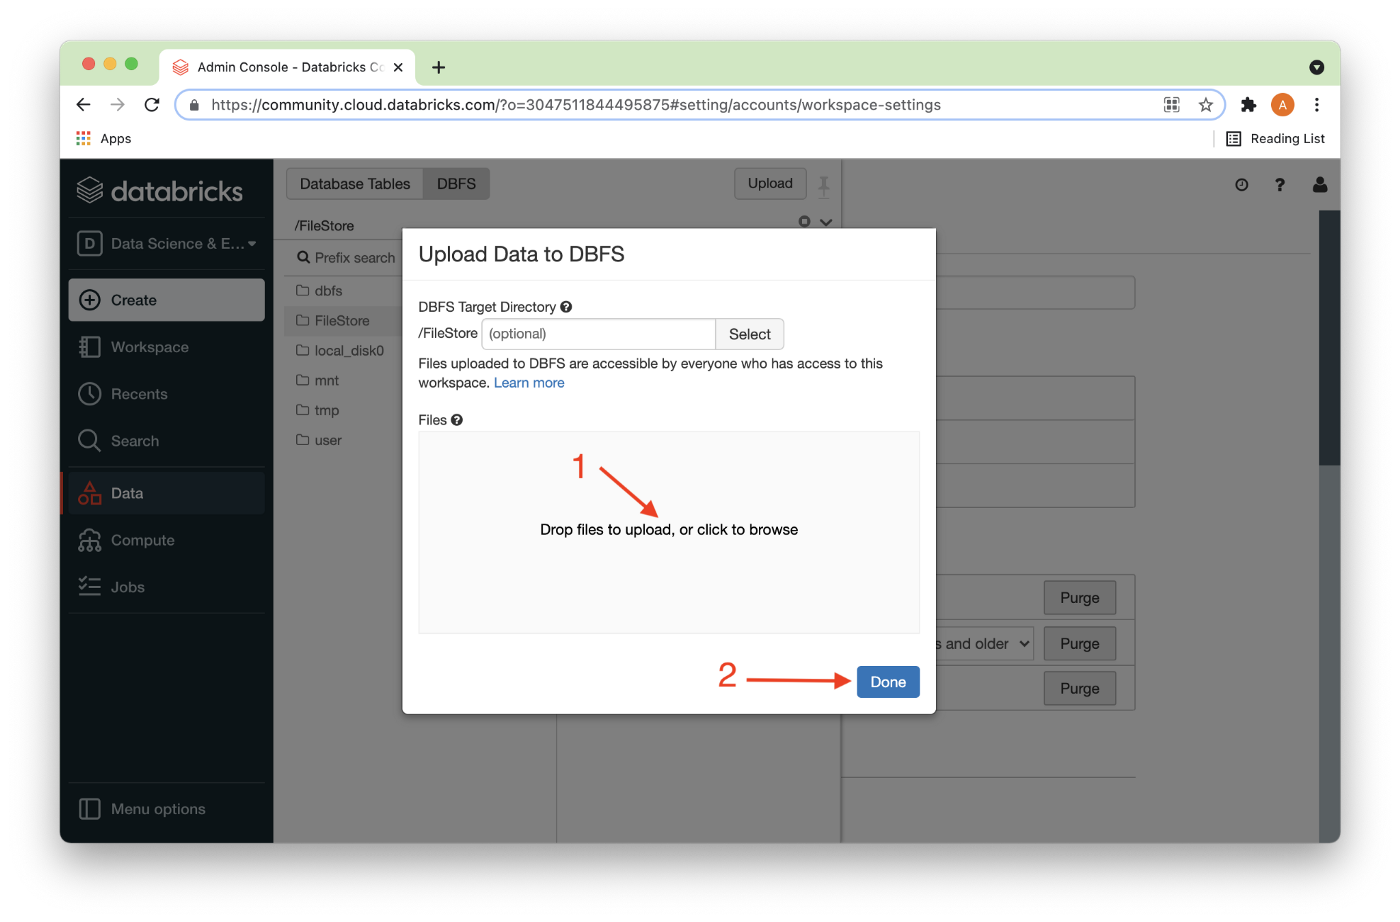
Task: Select the DBFS tab
Action: coord(456,183)
